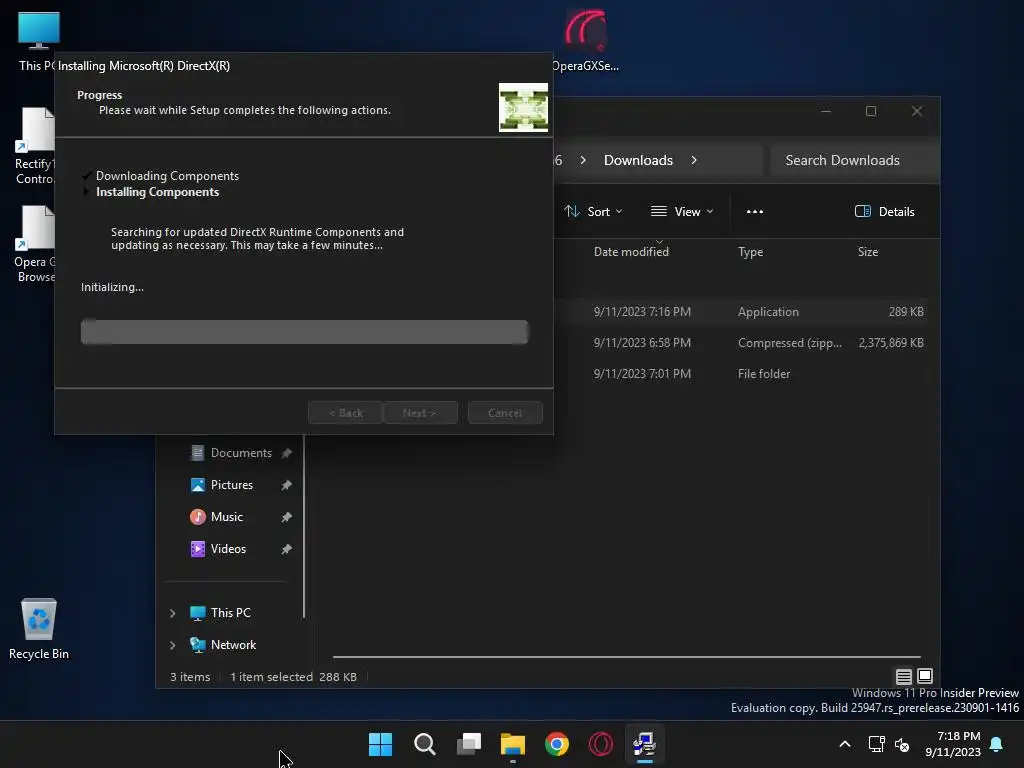The width and height of the screenshot is (1024, 768).
Task: Open the See more (three dots) menu
Action: [x=754, y=212]
